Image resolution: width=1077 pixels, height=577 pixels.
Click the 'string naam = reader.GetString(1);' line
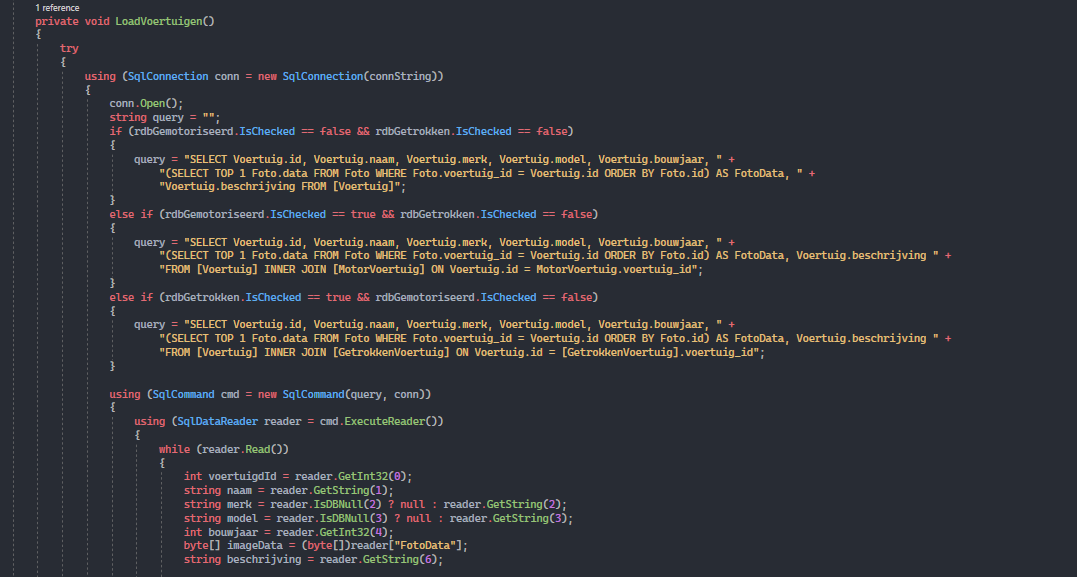click(289, 490)
